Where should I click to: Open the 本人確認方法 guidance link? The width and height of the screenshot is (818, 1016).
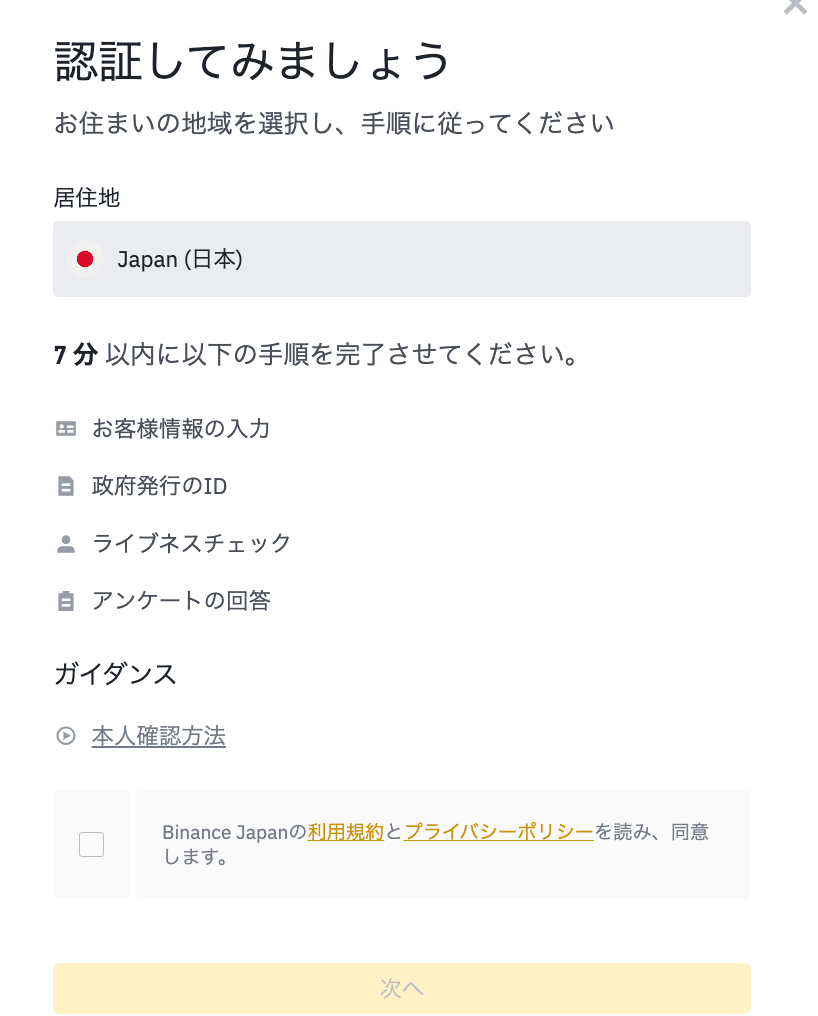click(159, 737)
